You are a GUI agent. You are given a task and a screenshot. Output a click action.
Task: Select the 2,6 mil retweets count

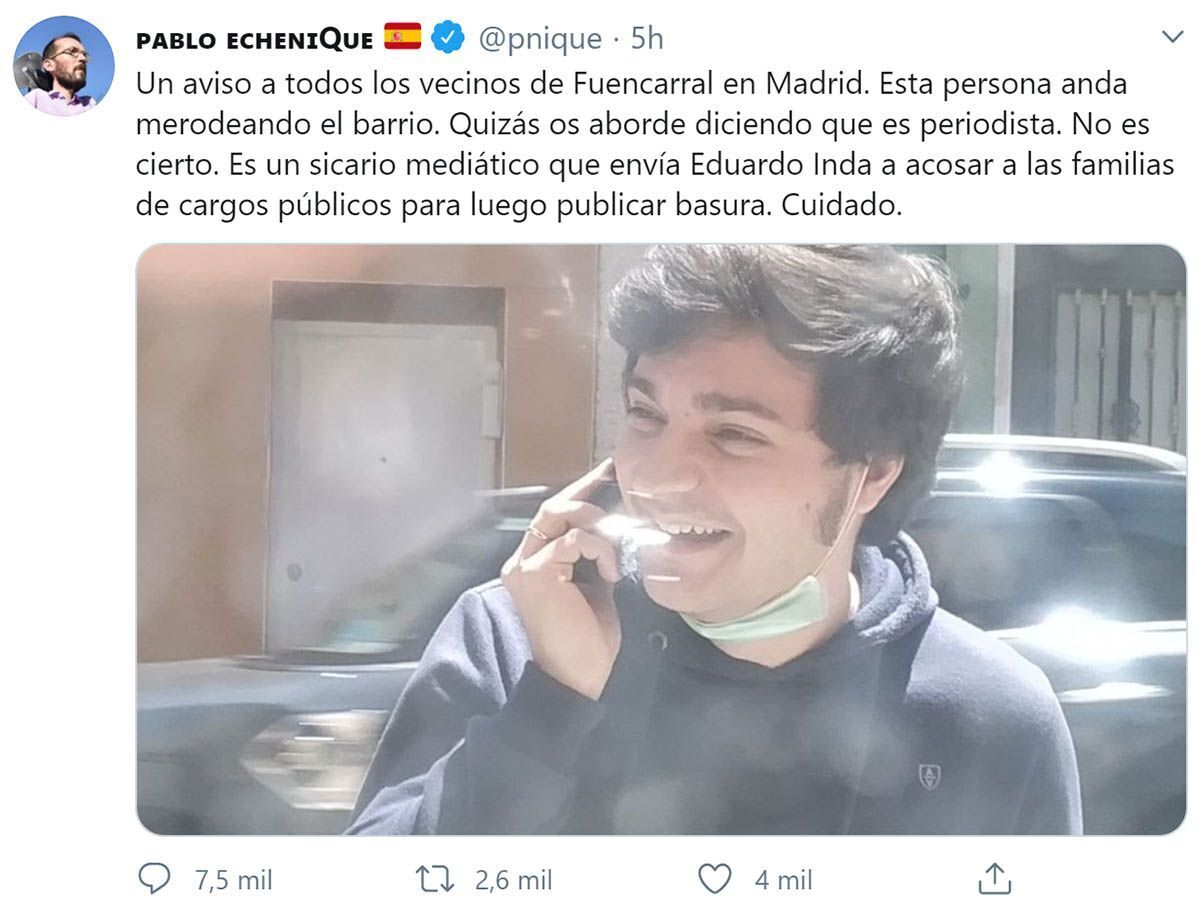click(514, 880)
